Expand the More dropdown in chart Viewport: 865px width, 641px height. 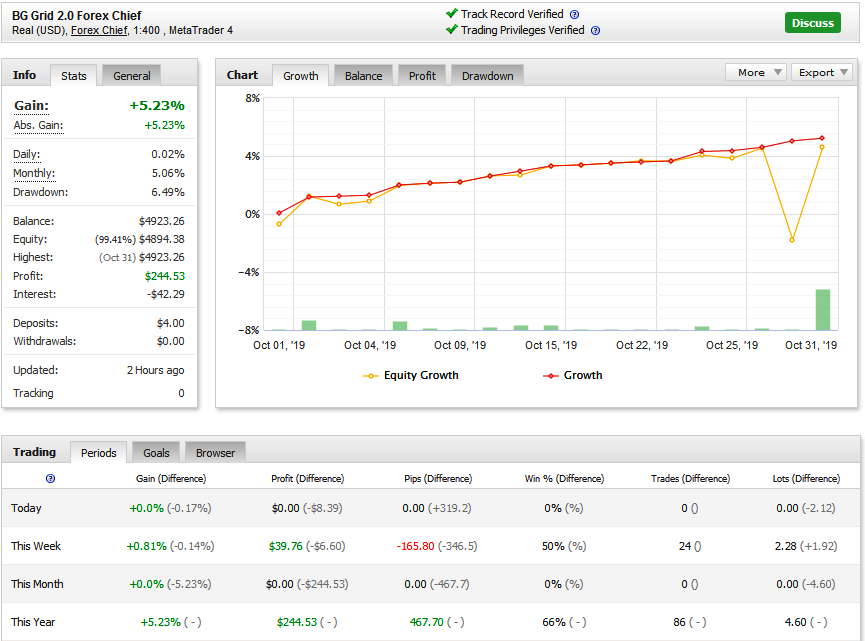click(x=755, y=72)
